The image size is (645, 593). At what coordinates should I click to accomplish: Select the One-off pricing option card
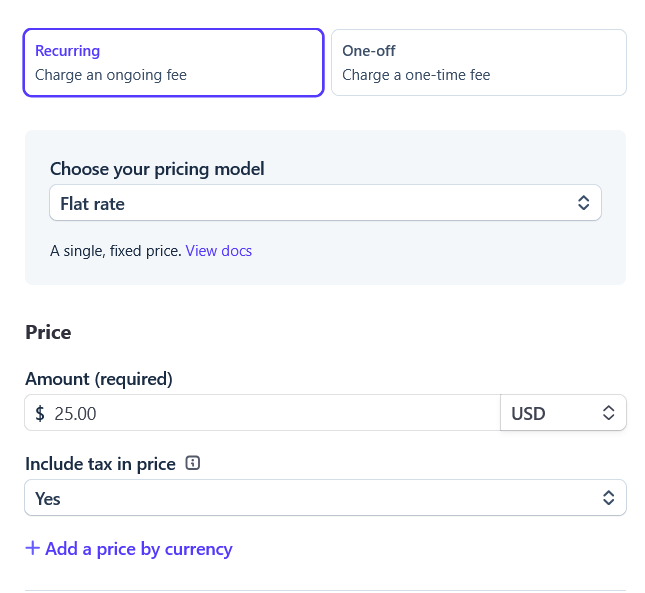coord(479,63)
